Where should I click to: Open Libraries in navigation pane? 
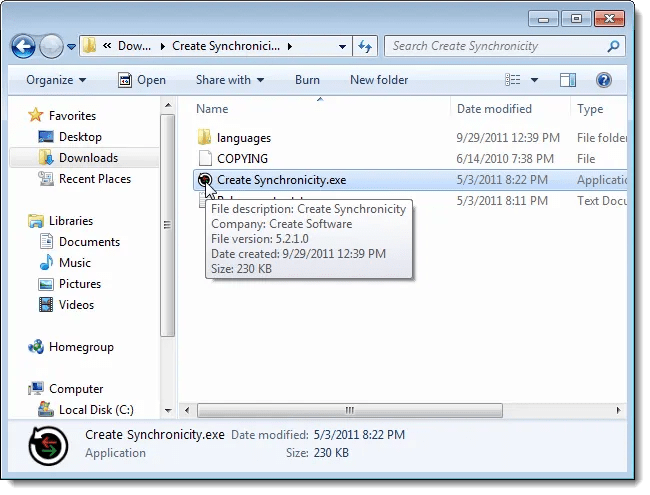(71, 221)
